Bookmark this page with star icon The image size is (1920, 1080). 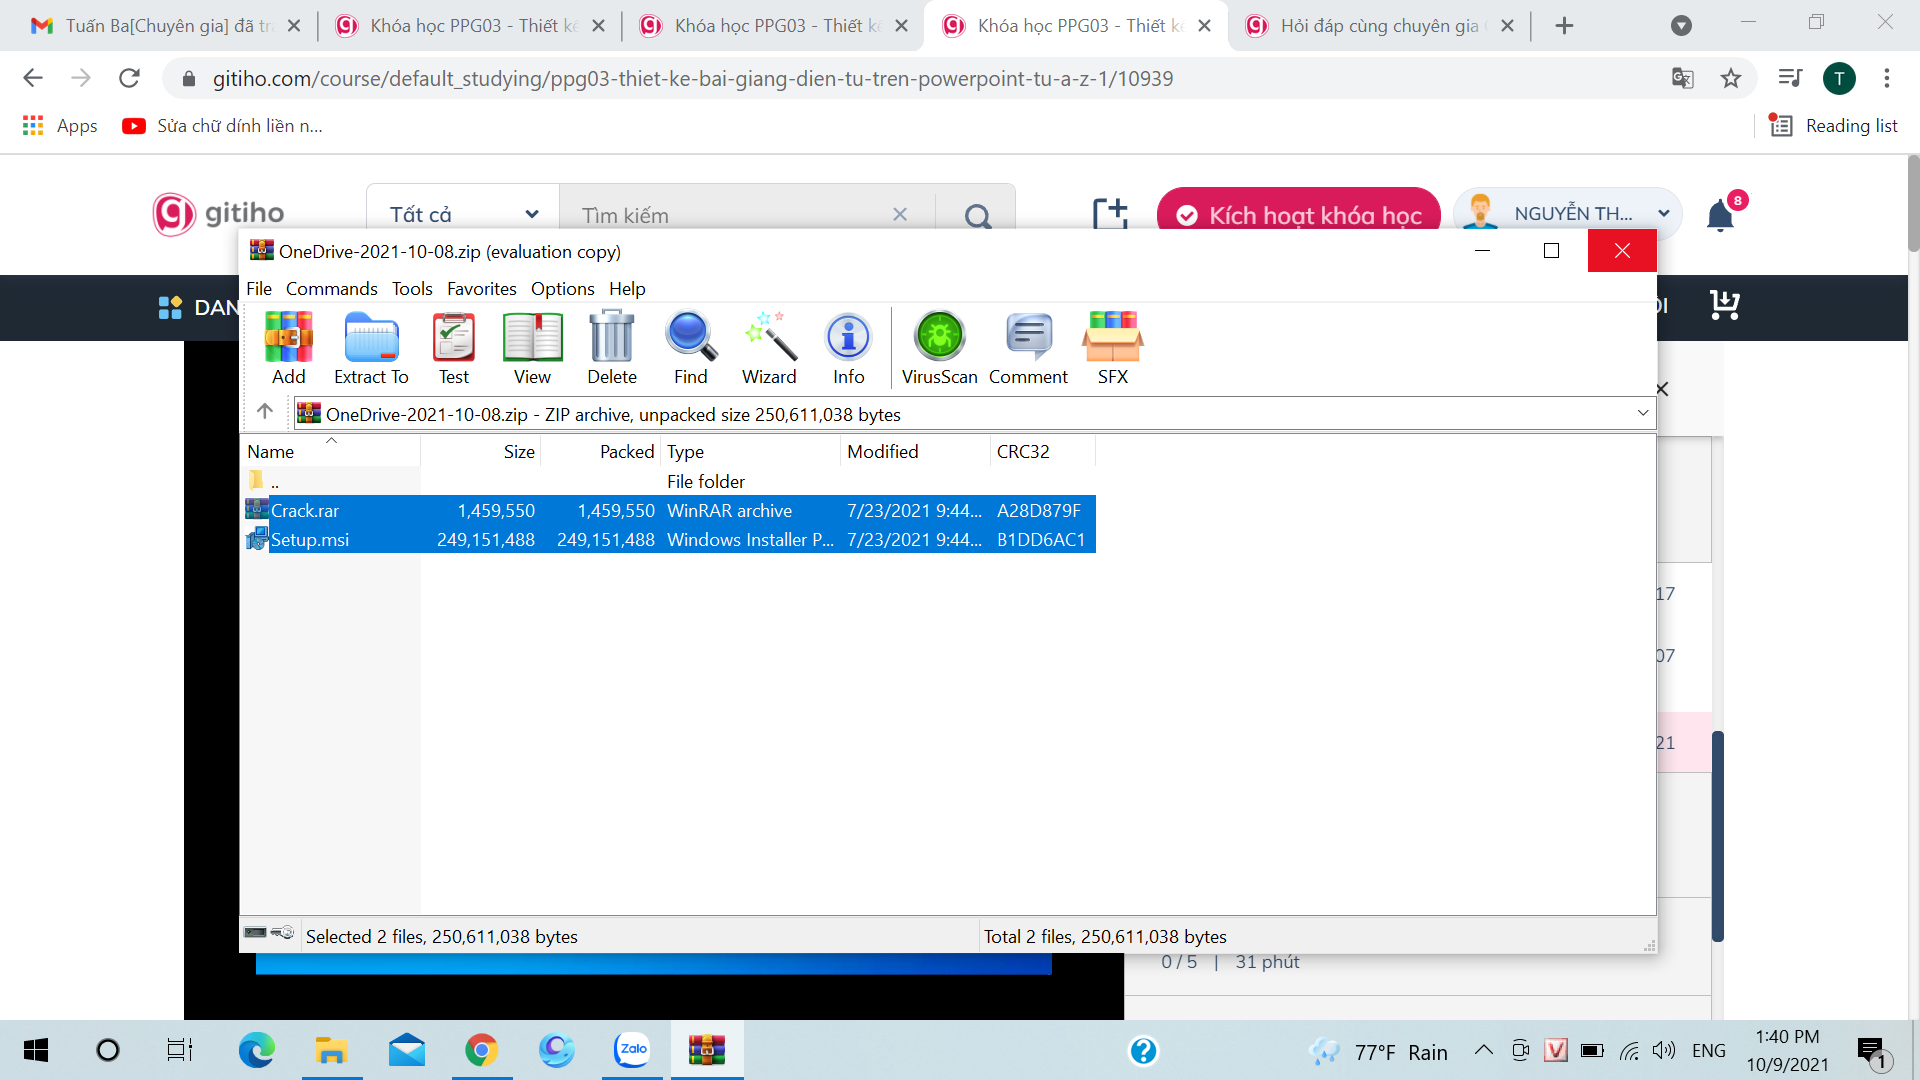pos(1731,78)
